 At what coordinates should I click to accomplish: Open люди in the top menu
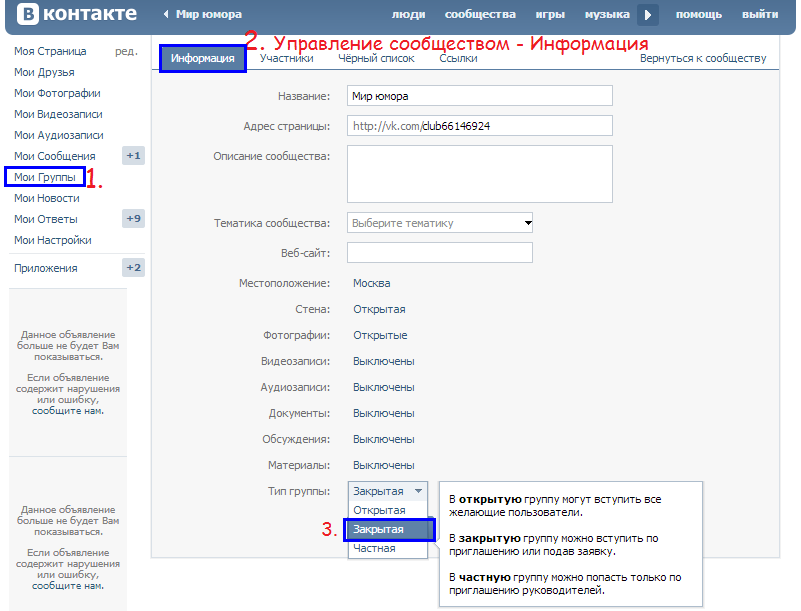408,14
